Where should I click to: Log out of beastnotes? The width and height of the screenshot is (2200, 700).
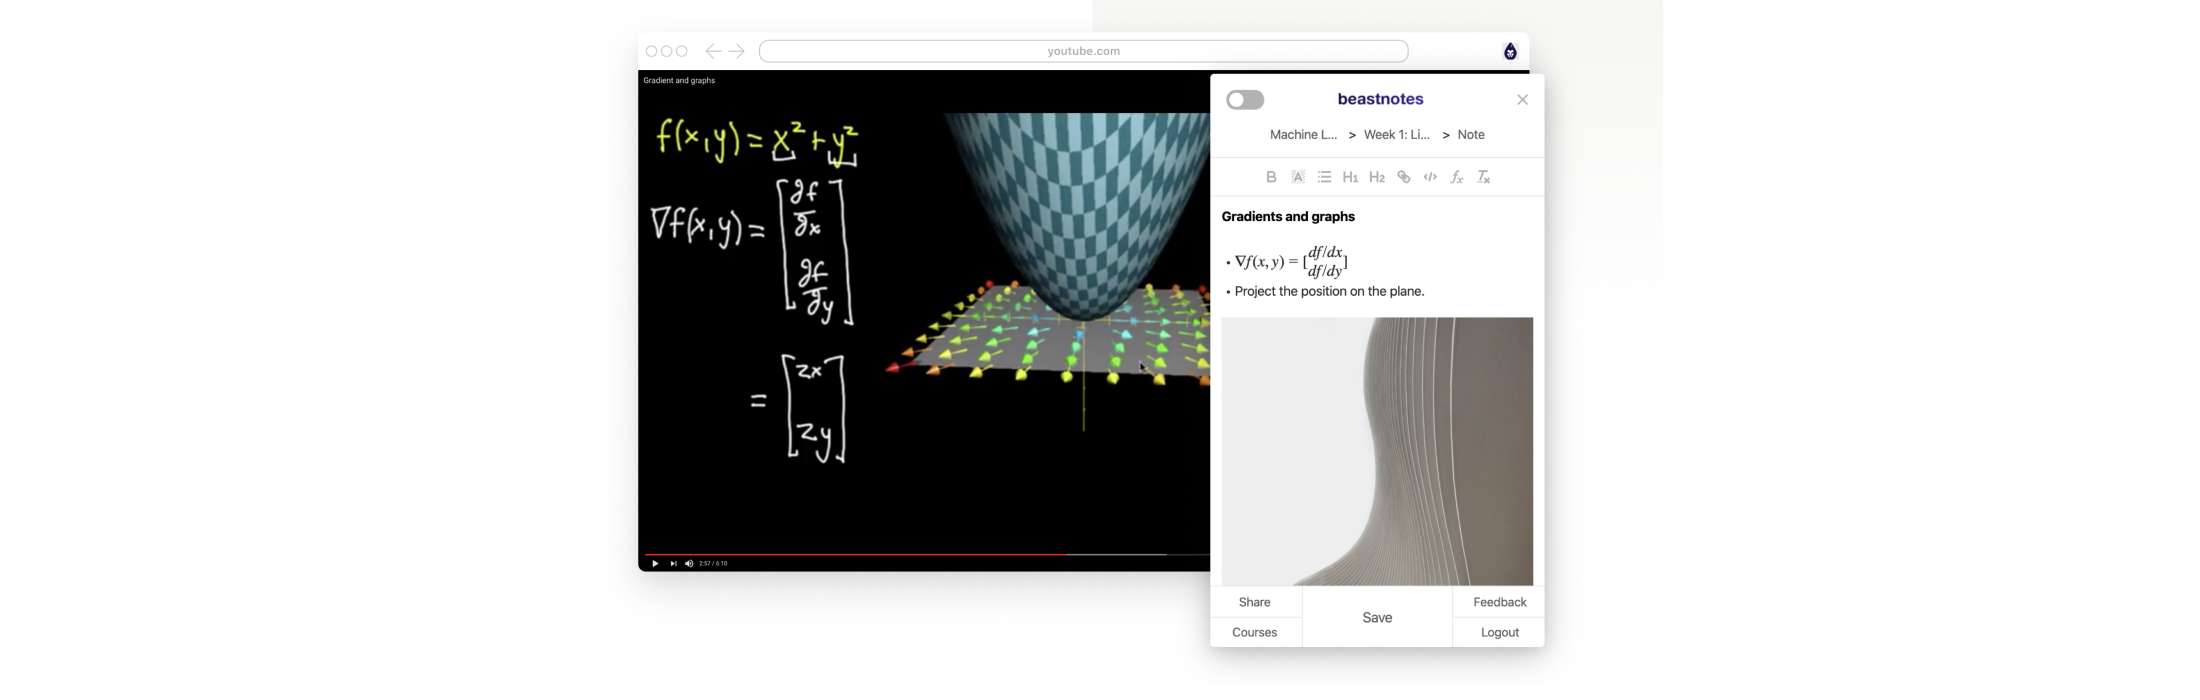coord(1499,633)
